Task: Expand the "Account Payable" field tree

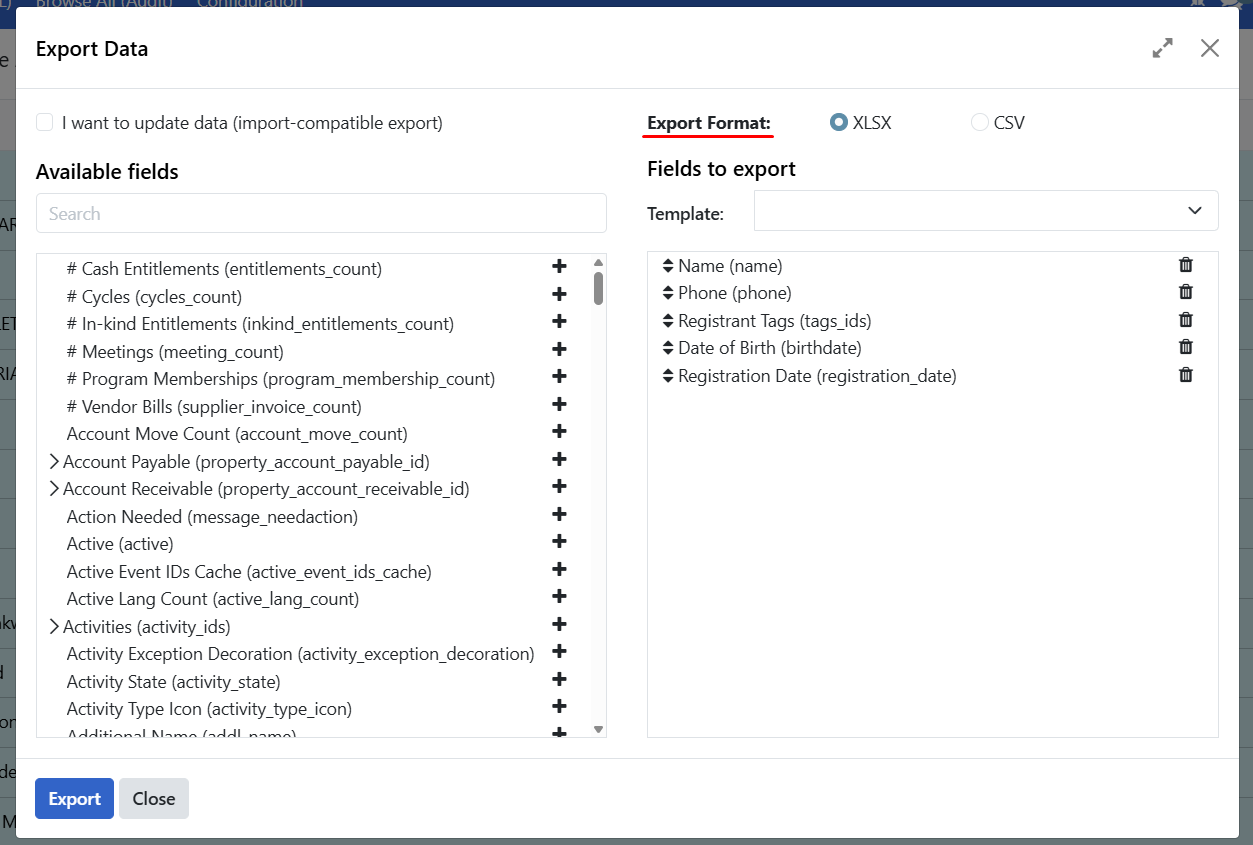Action: click(x=53, y=460)
